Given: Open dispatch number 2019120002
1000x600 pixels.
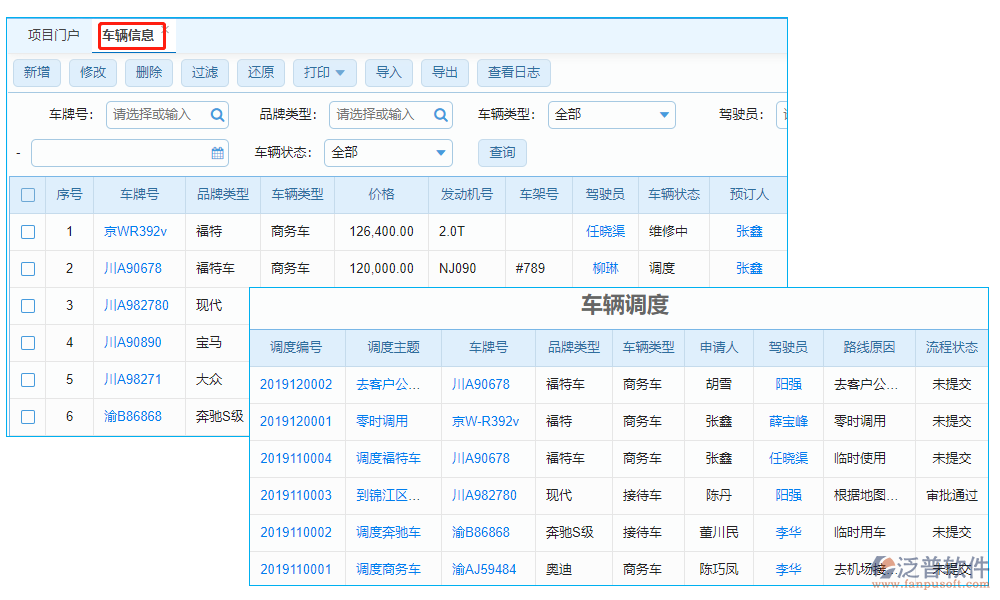Looking at the screenshot, I should click(x=295, y=384).
